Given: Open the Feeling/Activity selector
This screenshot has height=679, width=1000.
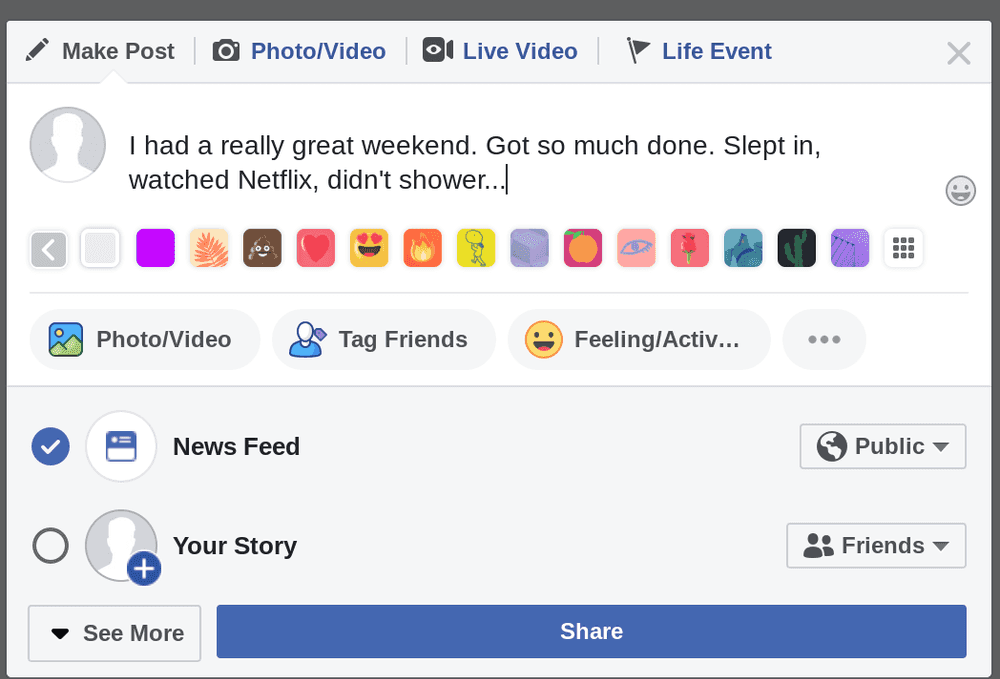Looking at the screenshot, I should 639,339.
